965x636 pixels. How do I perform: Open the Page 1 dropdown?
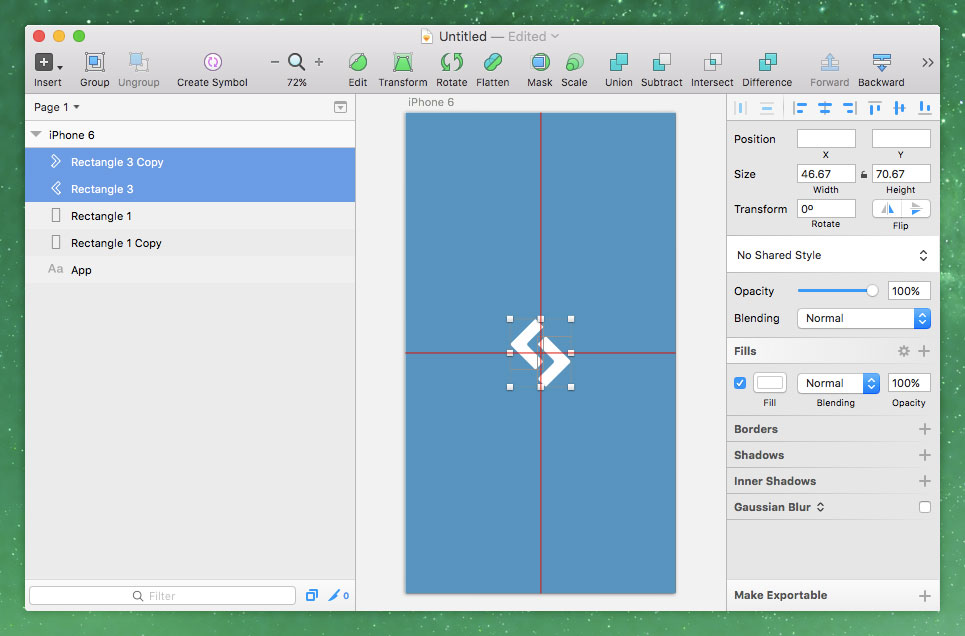coord(57,107)
